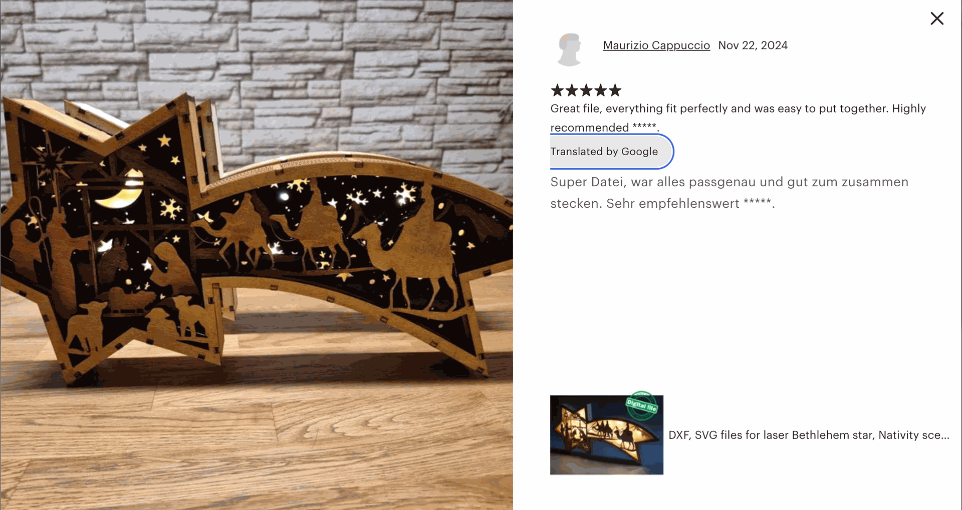Open the DXF, SVG files listing title
962x510 pixels.
[809, 435]
